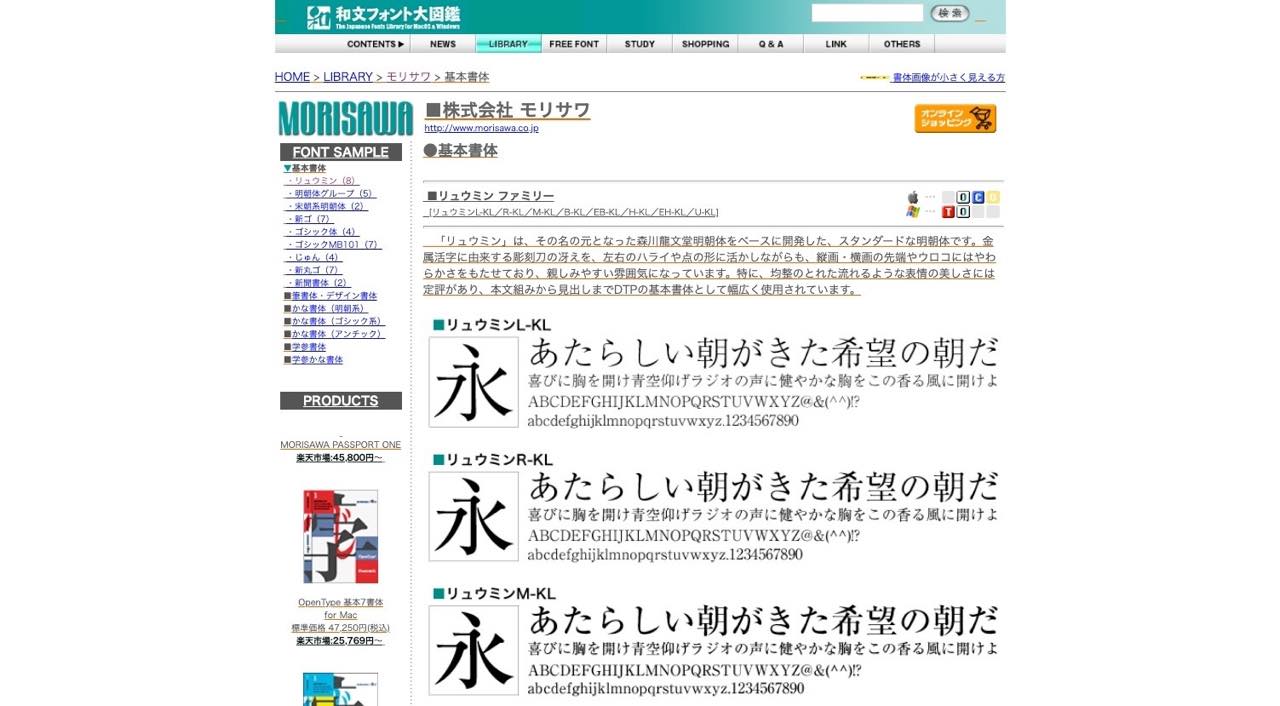Open かな書体（明朝系） category
Screen dimensions: 1280x706
point(326,309)
